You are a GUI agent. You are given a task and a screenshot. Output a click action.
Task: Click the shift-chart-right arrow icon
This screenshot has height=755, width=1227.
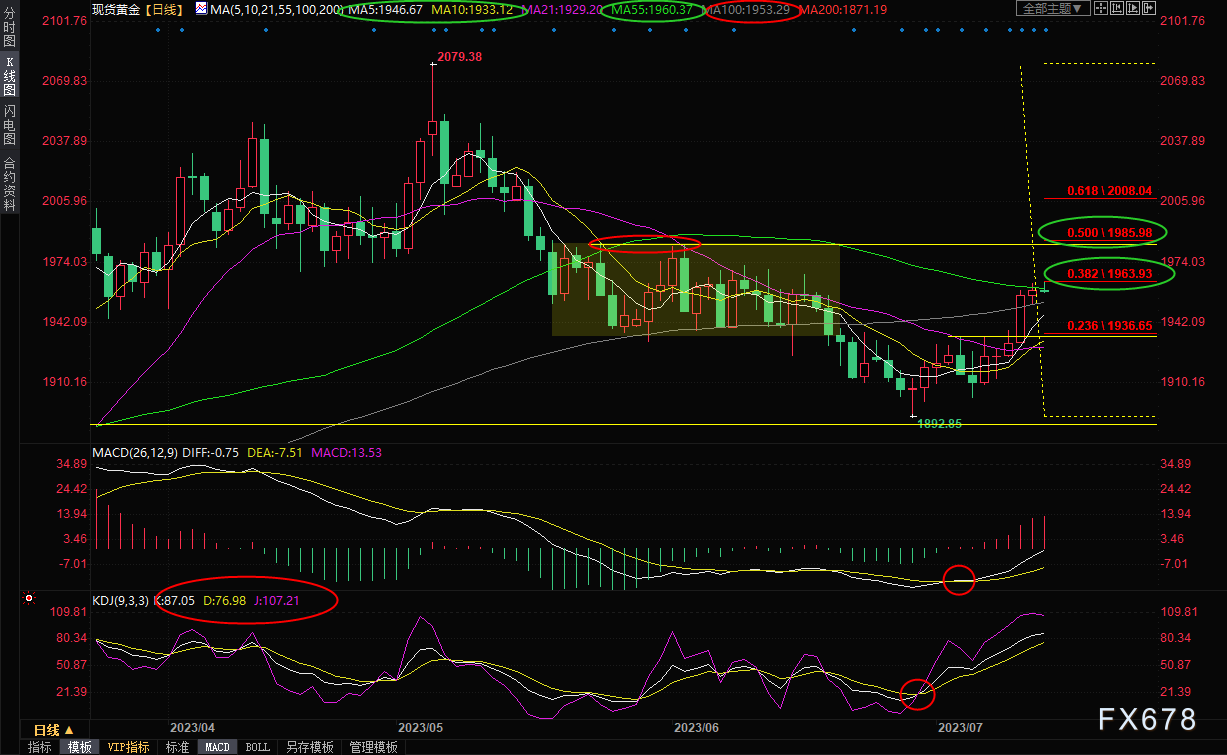1149,8
